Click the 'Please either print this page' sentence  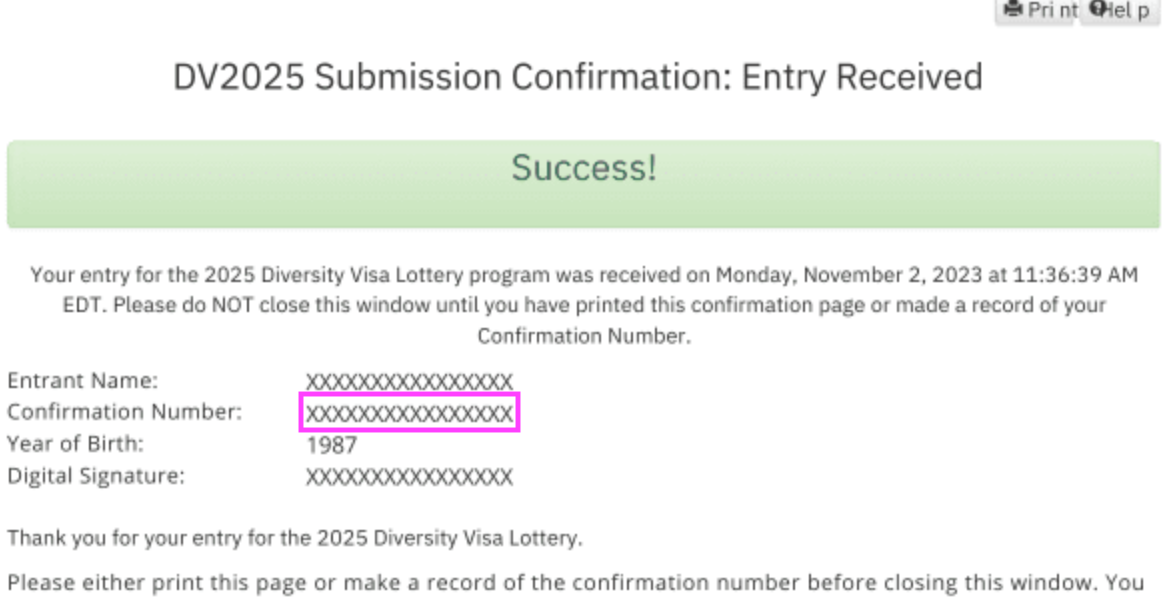[x=576, y=583]
